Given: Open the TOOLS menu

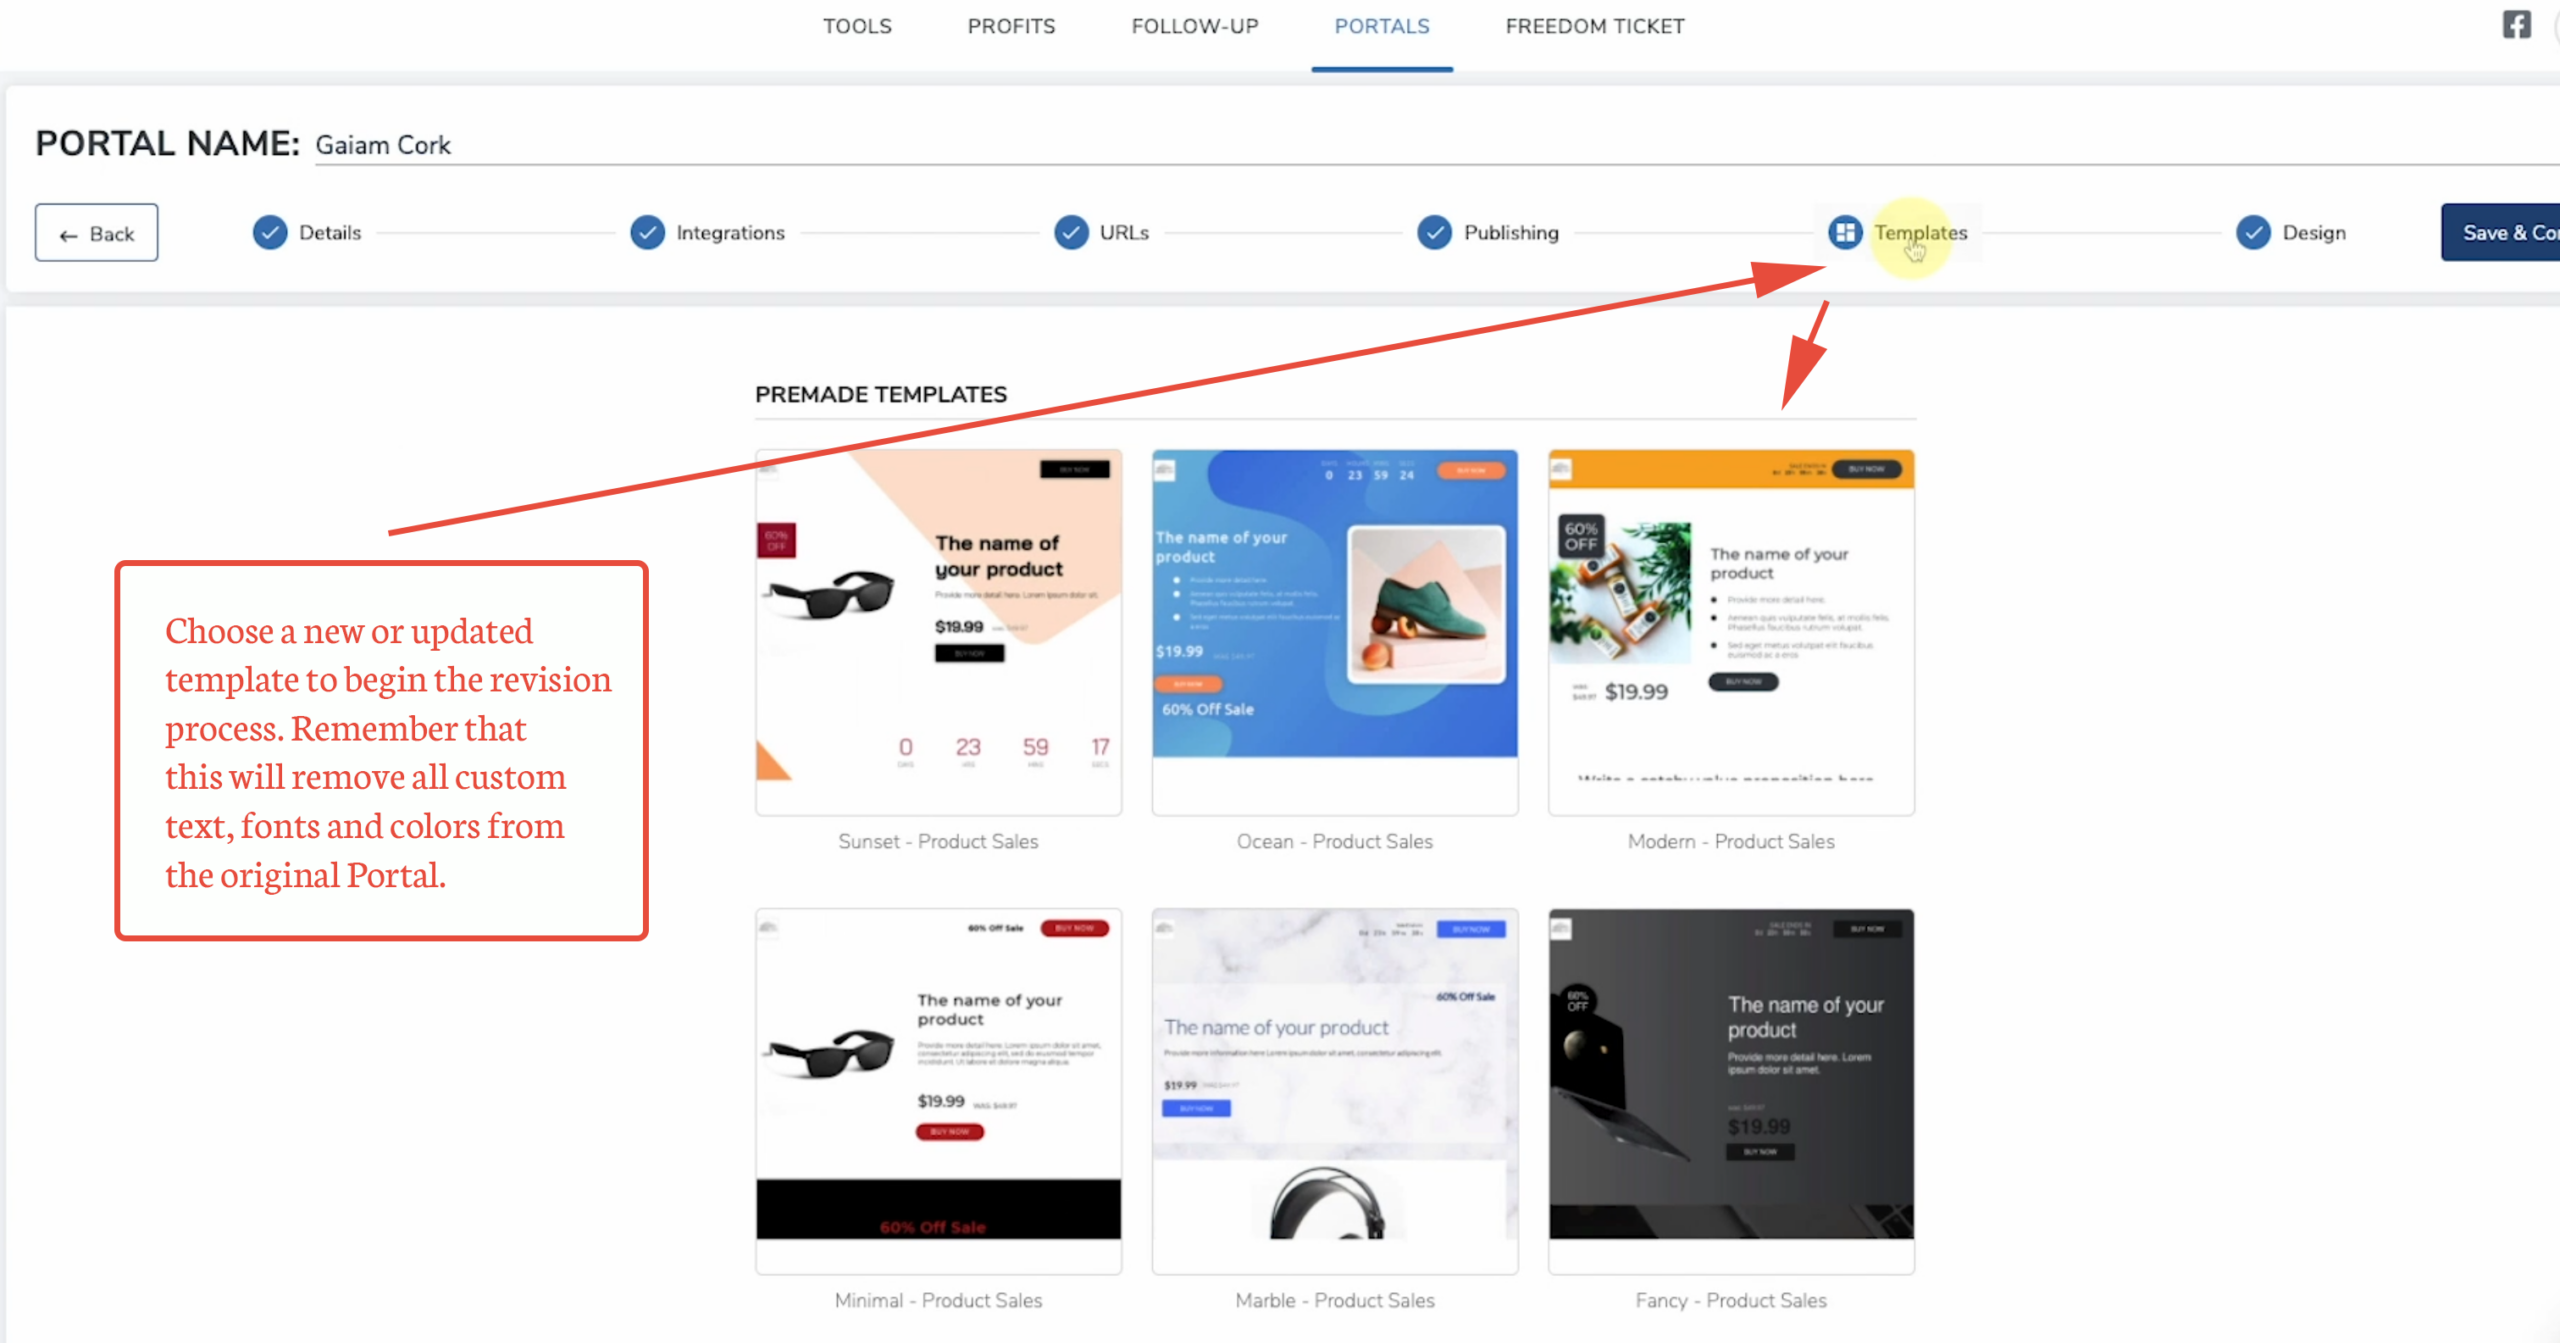Looking at the screenshot, I should click(857, 27).
